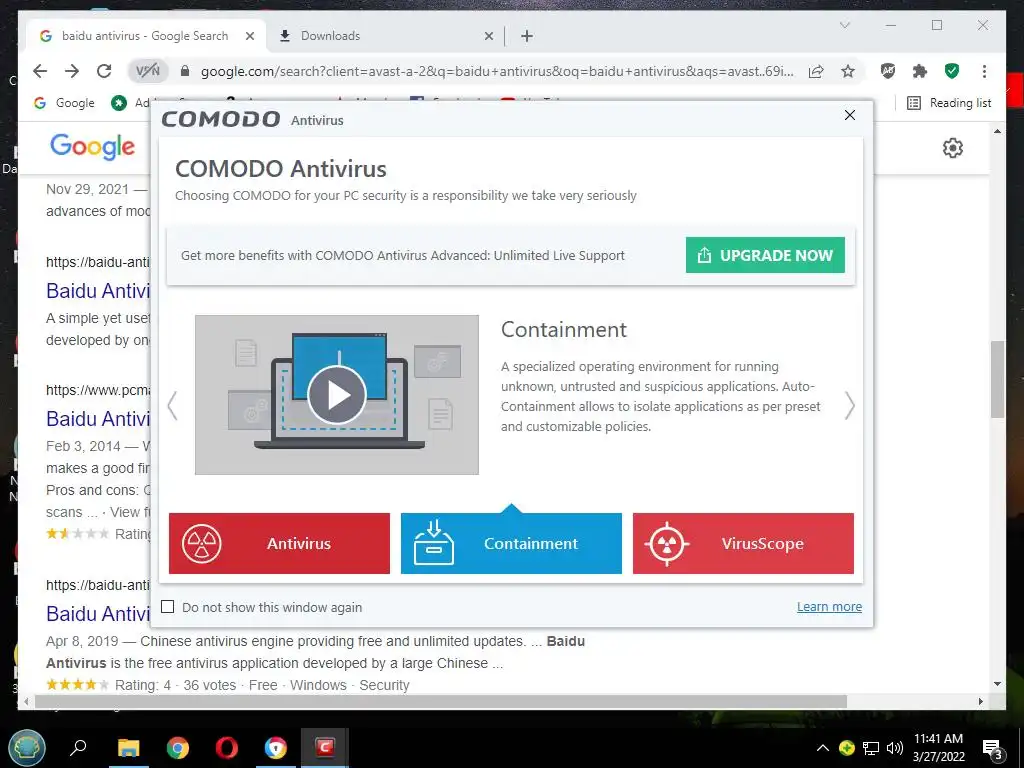Click the green shield extension icon
The height and width of the screenshot is (768, 1024).
[x=952, y=71]
